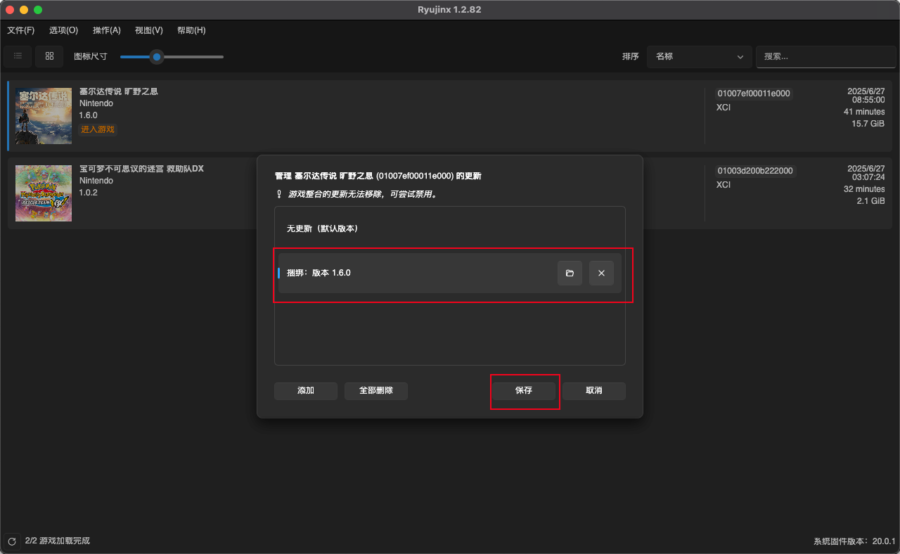Image resolution: width=900 pixels, height=554 pixels.
Task: Click 系统固件版本: 20.0.1 in status bar
Action: tap(854, 541)
